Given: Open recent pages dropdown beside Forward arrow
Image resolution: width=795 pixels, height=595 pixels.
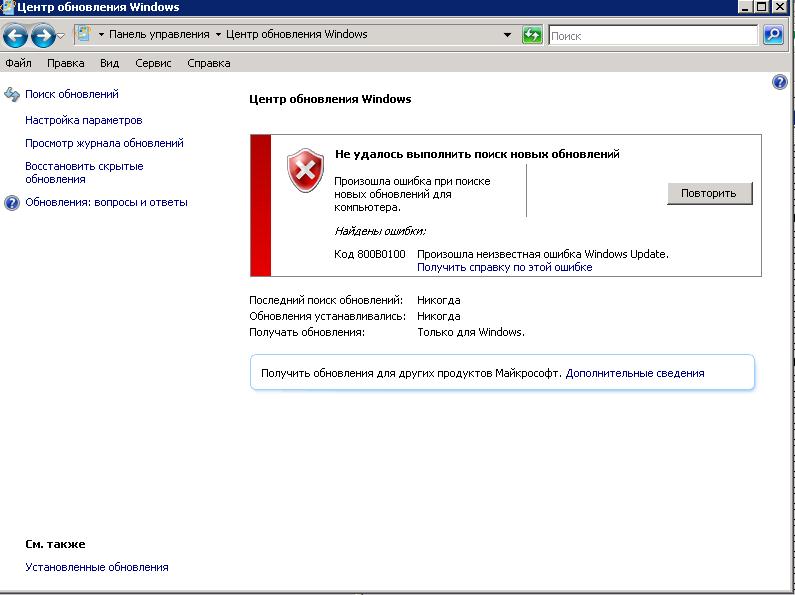Looking at the screenshot, I should [x=61, y=35].
